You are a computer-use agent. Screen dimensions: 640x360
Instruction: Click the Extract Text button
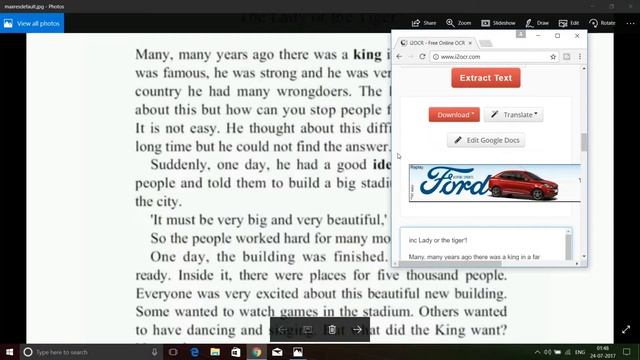(x=486, y=78)
